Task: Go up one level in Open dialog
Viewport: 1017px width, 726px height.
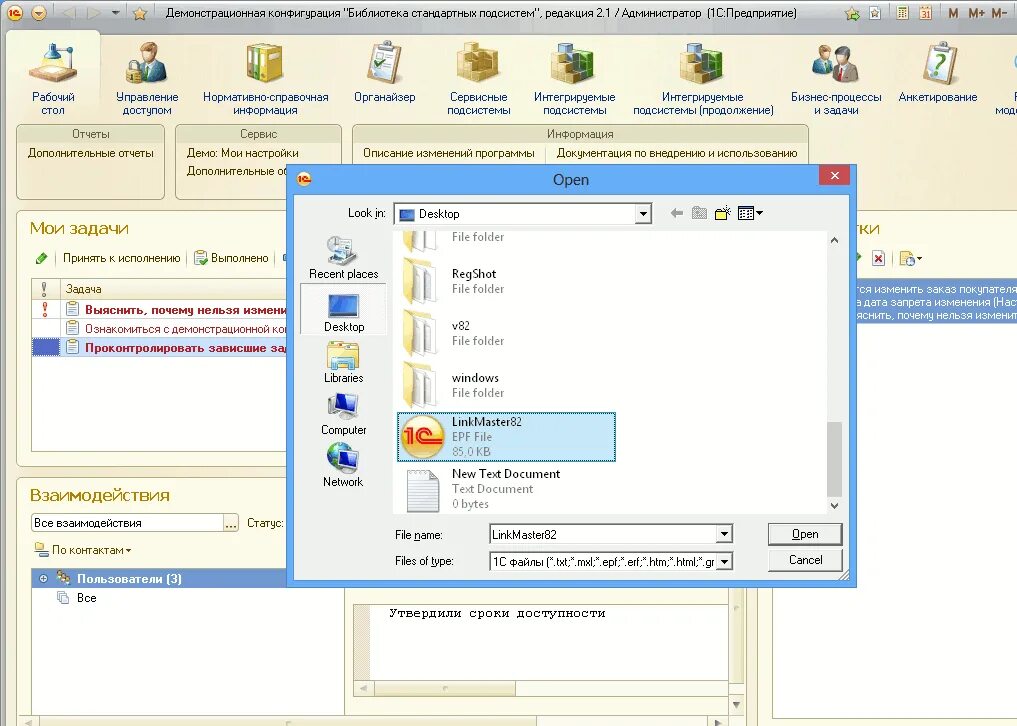Action: (x=699, y=213)
